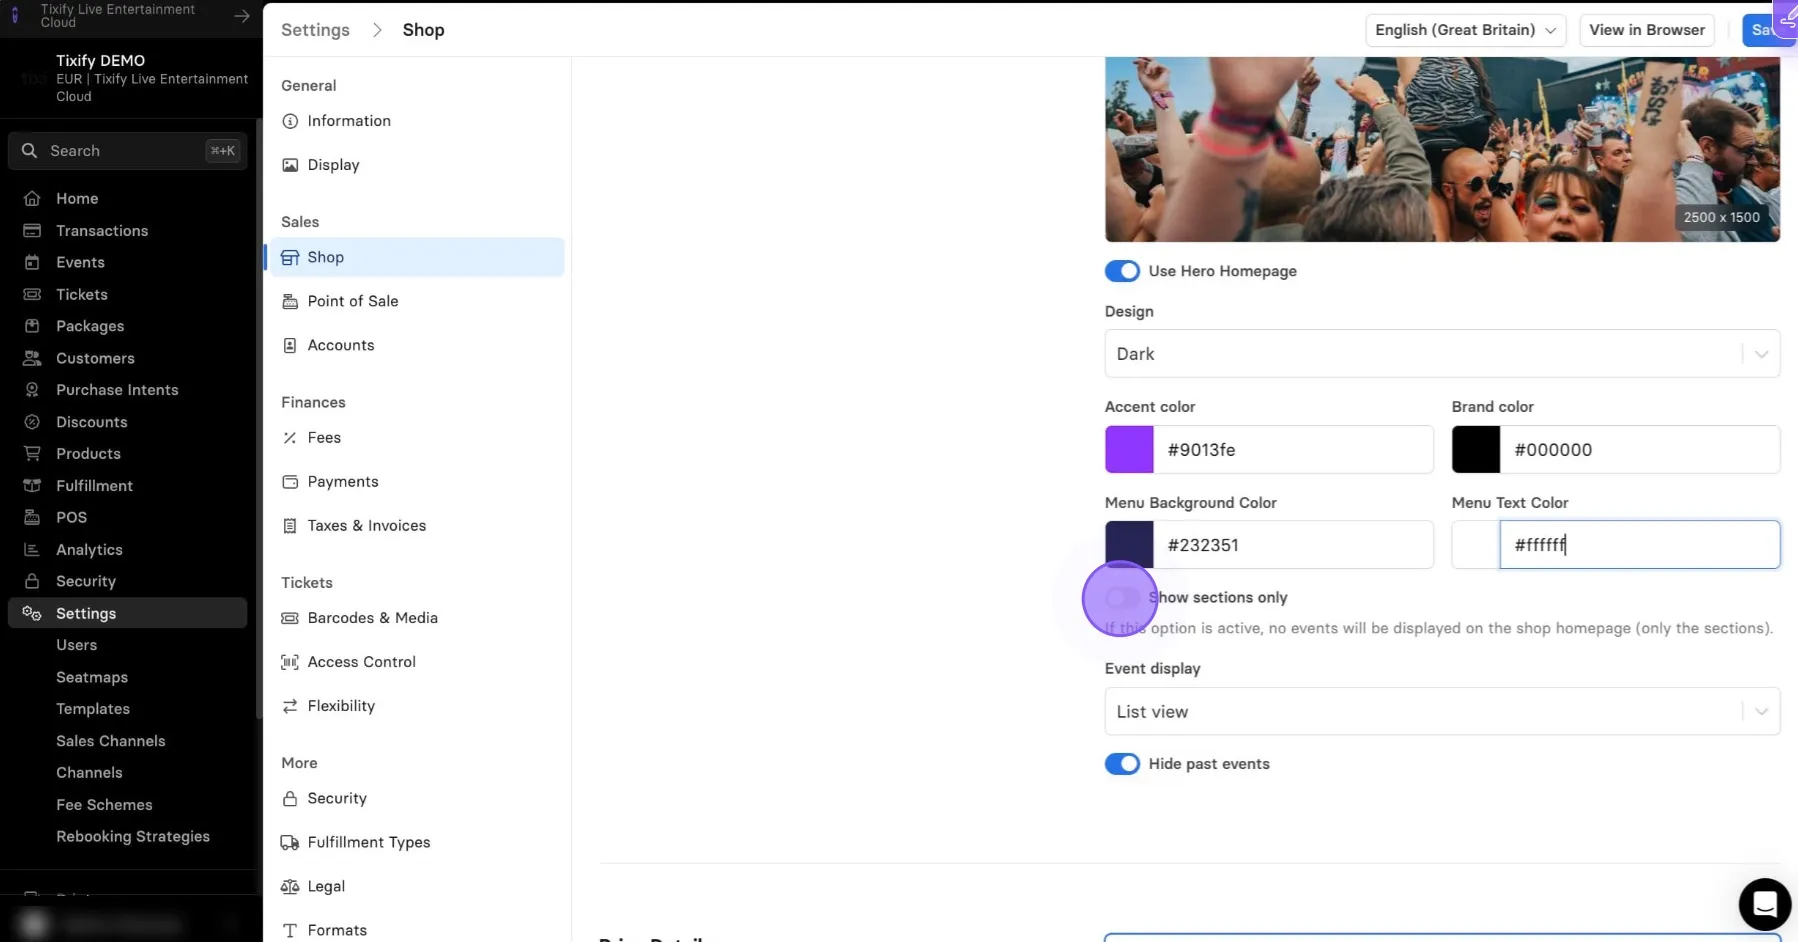Screen dimensions: 1798x942
Task: Select the Packages box icon
Action: click(x=32, y=326)
